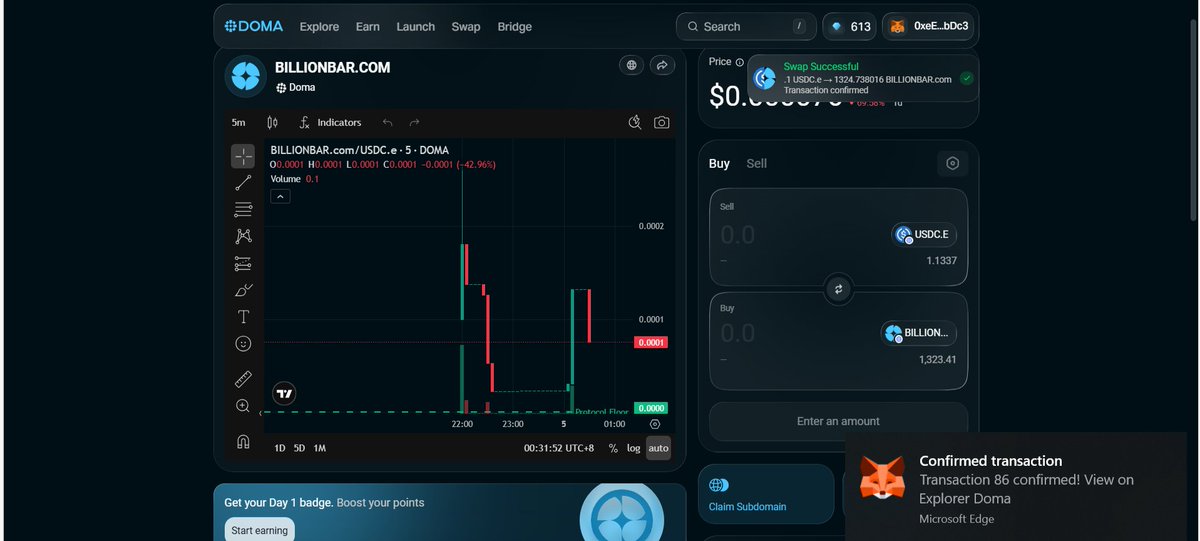Screen dimensions: 1200x541
Task: Open chart axis settings gear
Action: tap(655, 424)
